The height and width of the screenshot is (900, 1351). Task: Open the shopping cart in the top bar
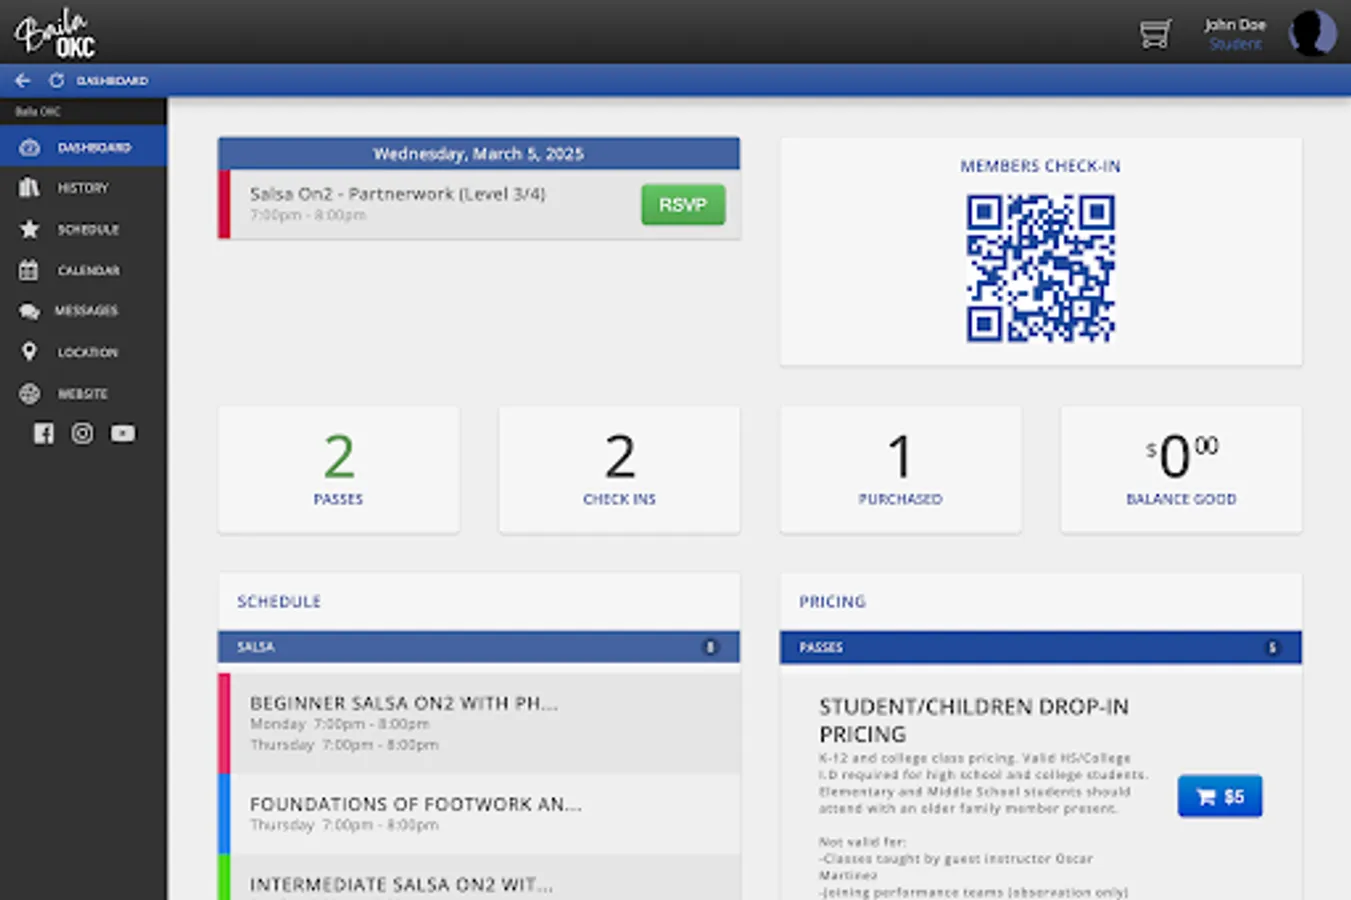(1155, 33)
